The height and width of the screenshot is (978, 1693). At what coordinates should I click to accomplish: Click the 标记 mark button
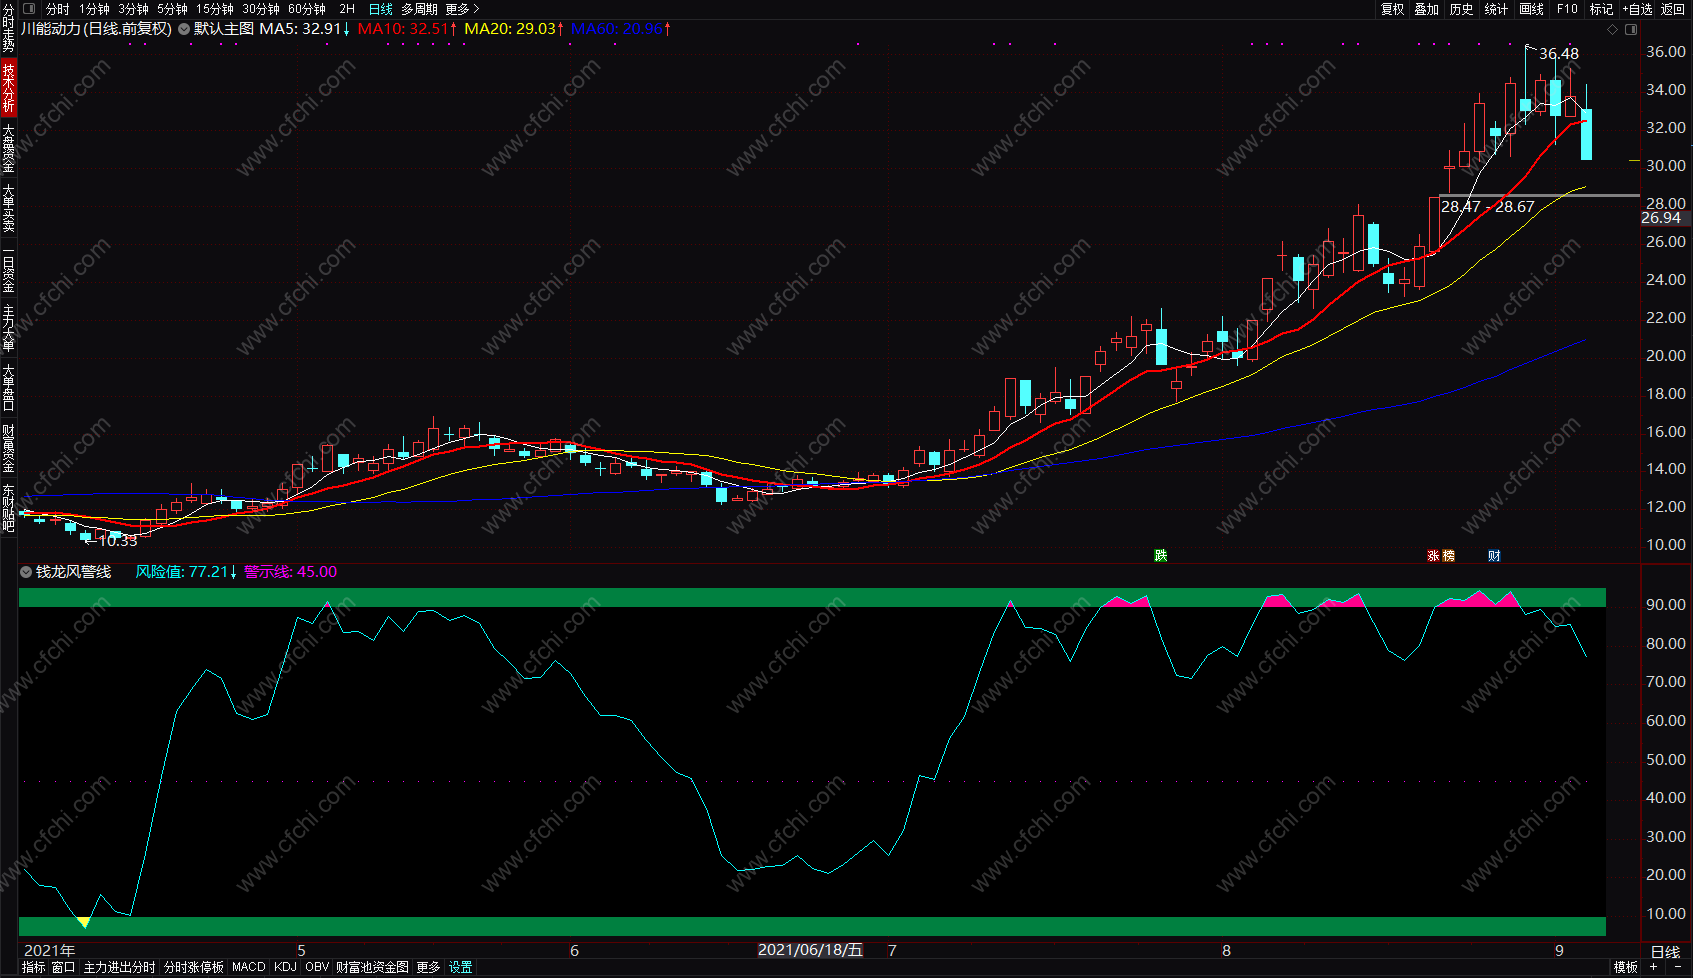coord(1602,9)
